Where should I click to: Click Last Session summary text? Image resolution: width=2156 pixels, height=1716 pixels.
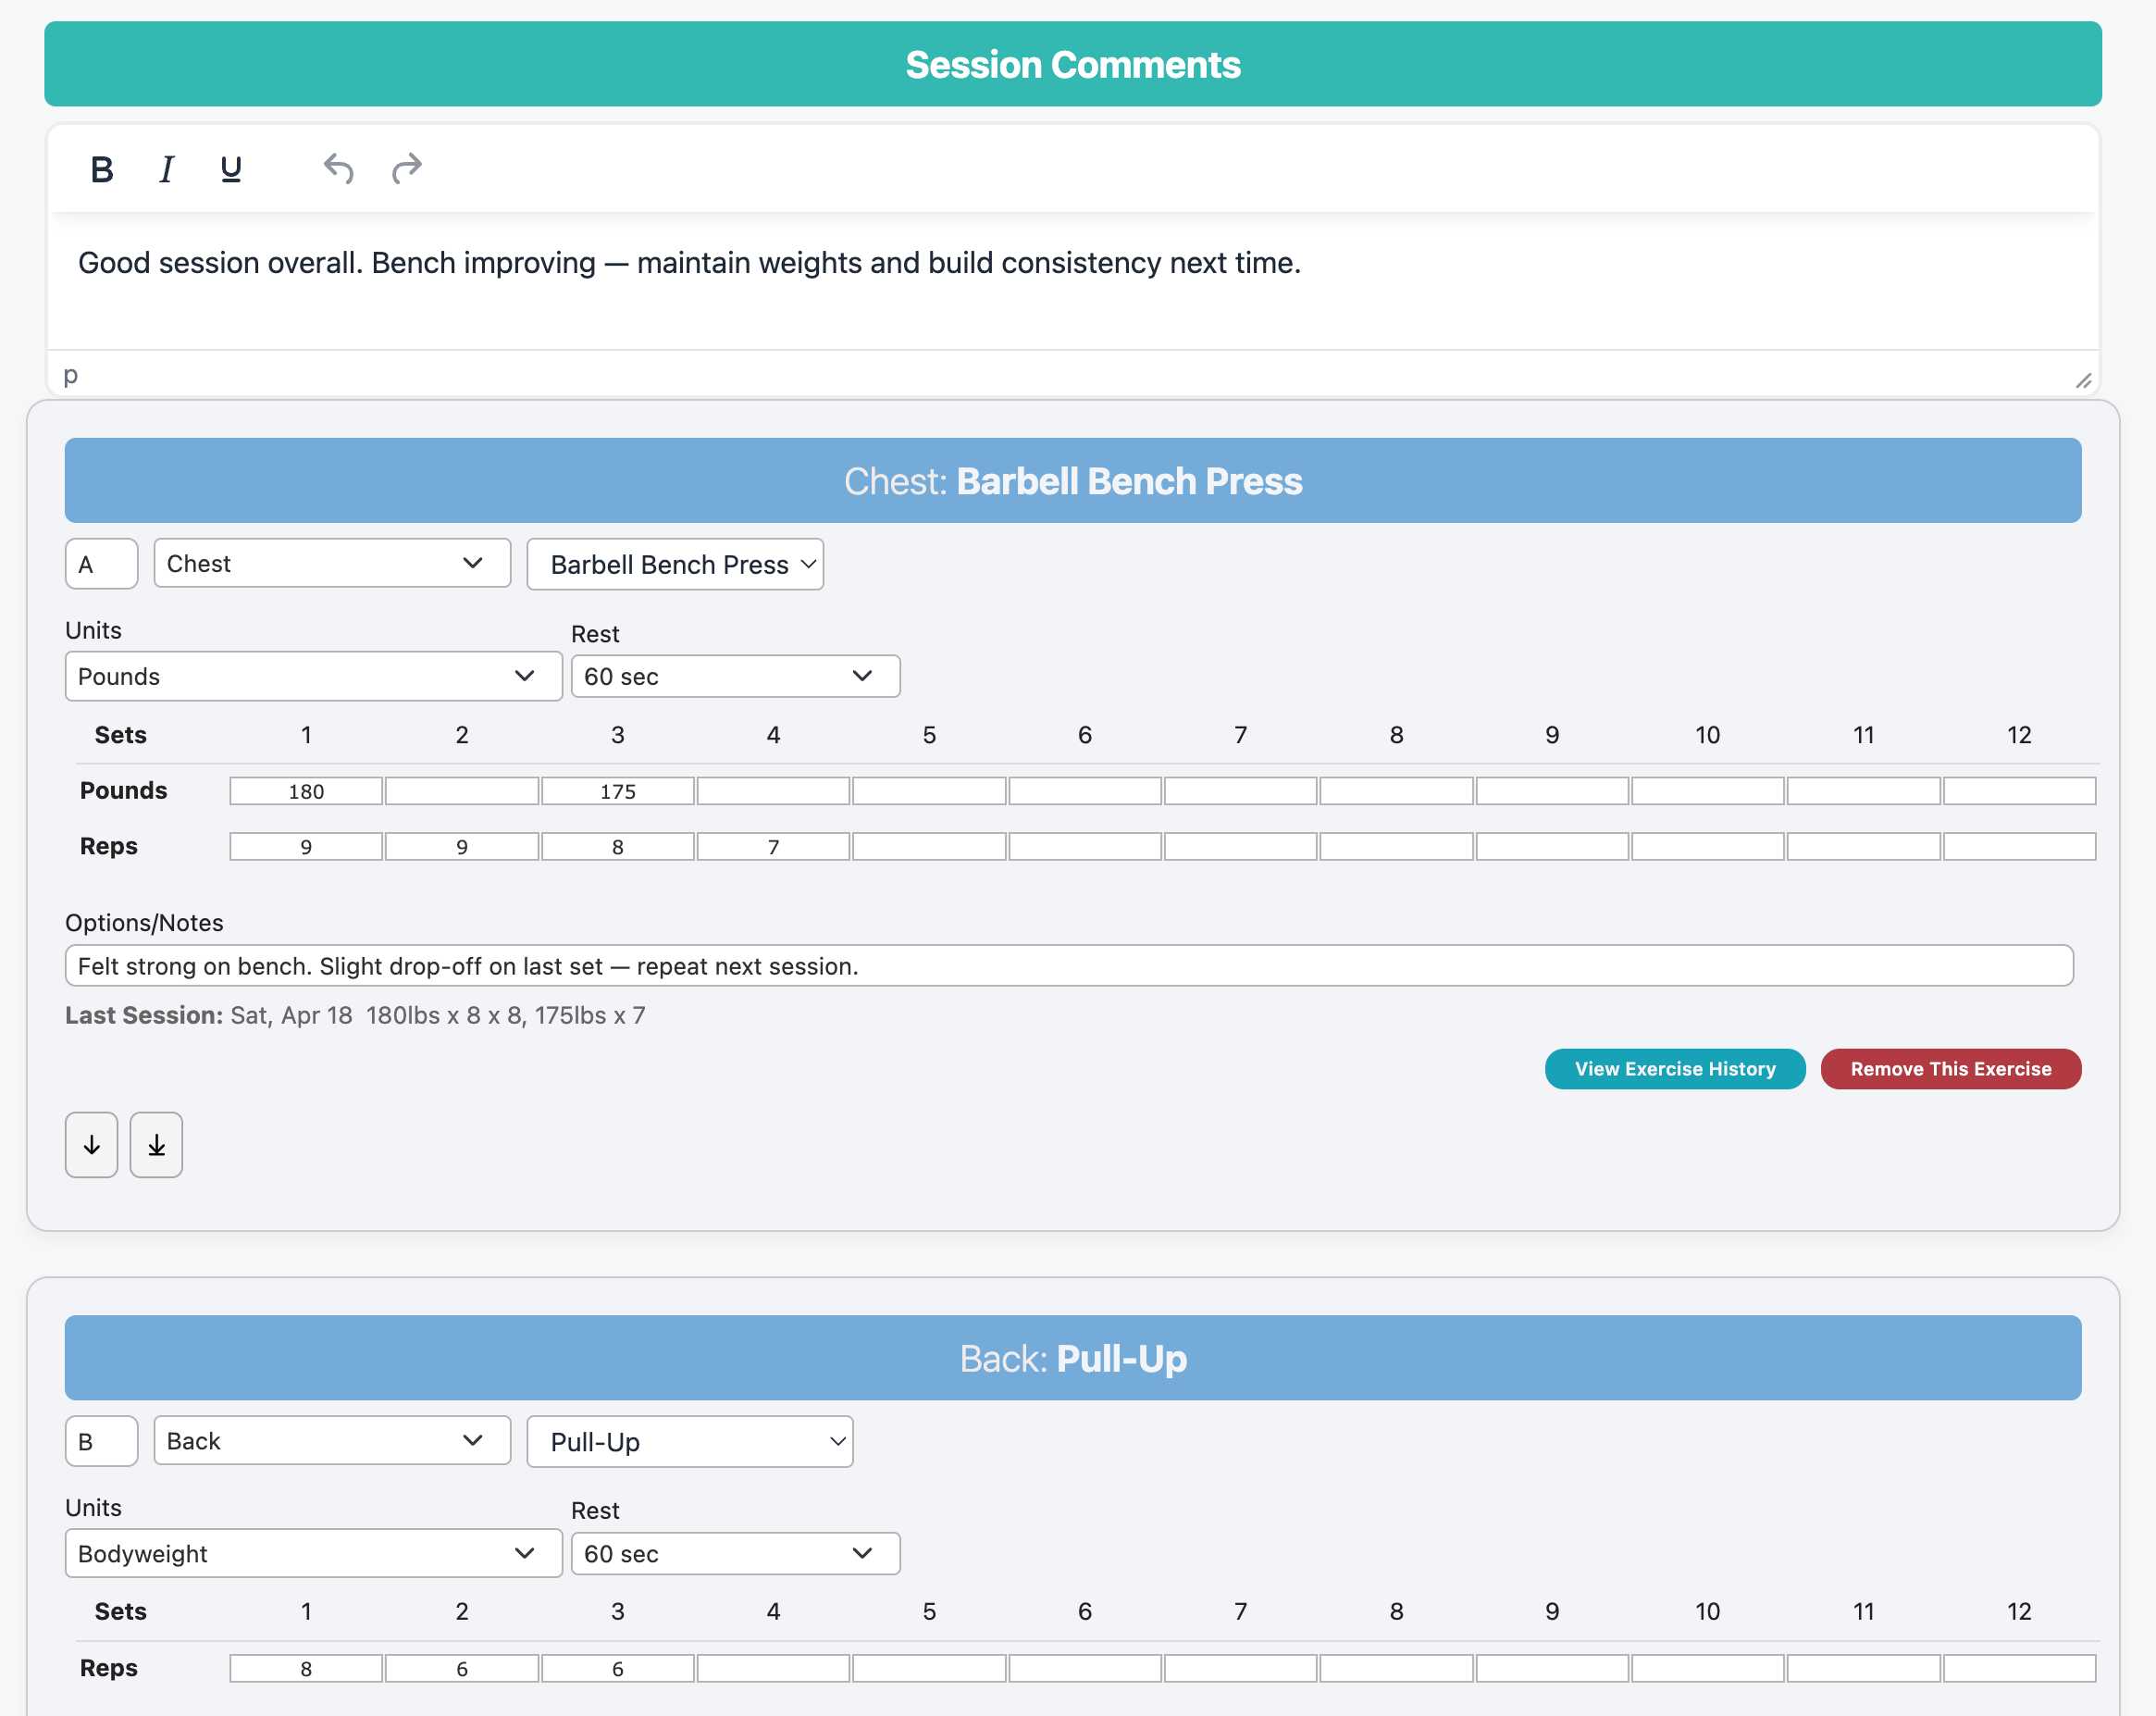355,1015
